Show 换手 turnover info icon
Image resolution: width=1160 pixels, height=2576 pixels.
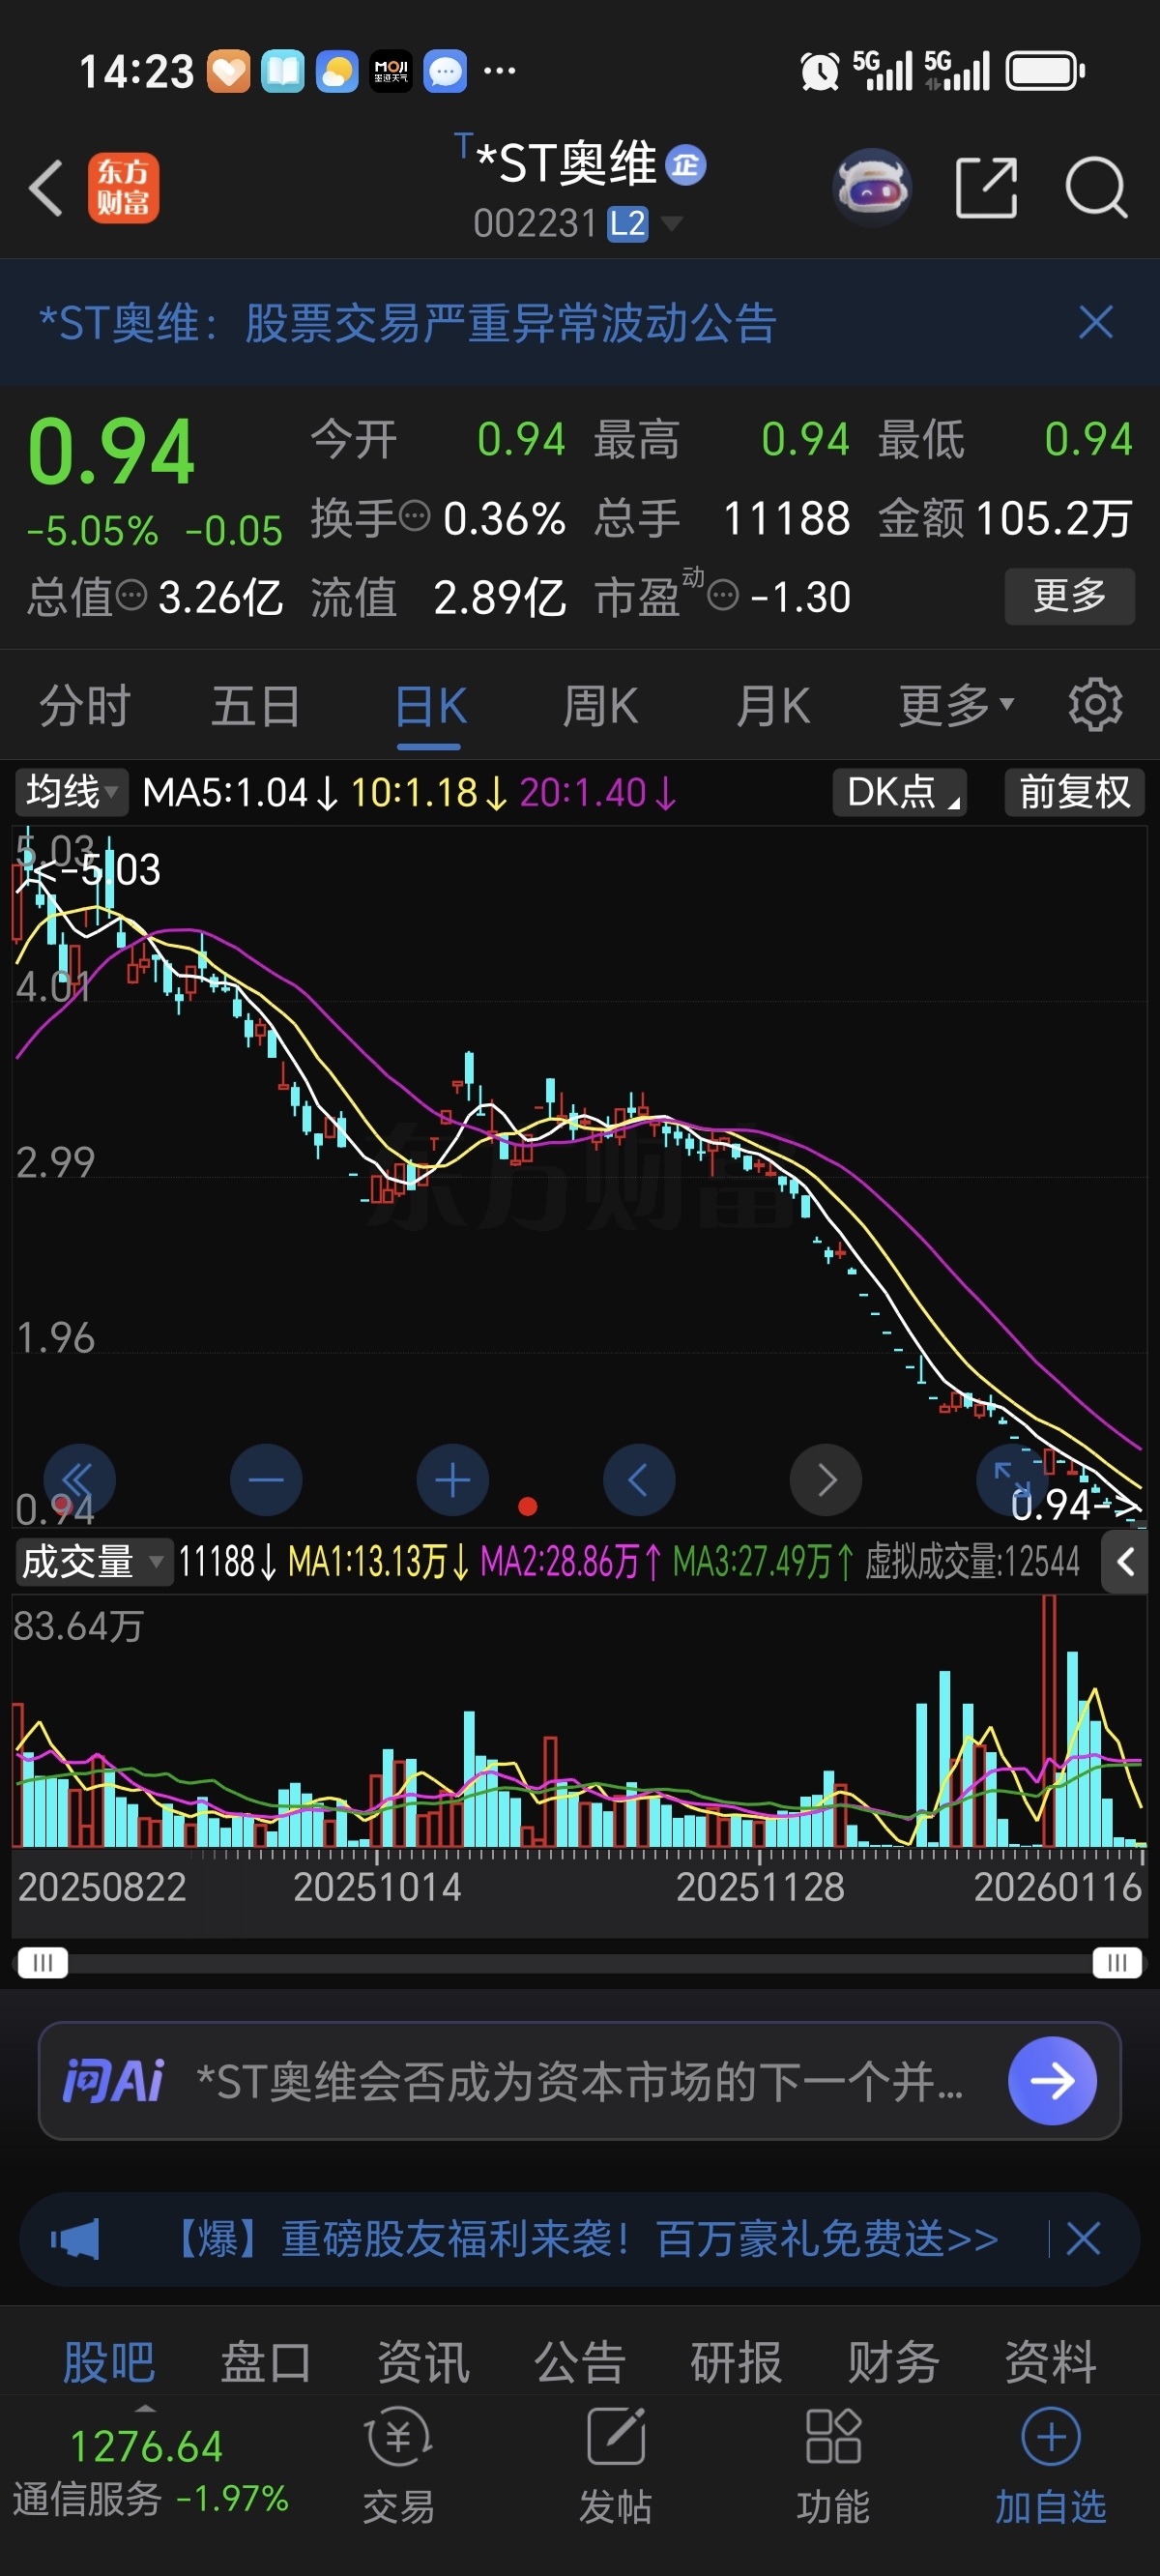click(x=415, y=517)
